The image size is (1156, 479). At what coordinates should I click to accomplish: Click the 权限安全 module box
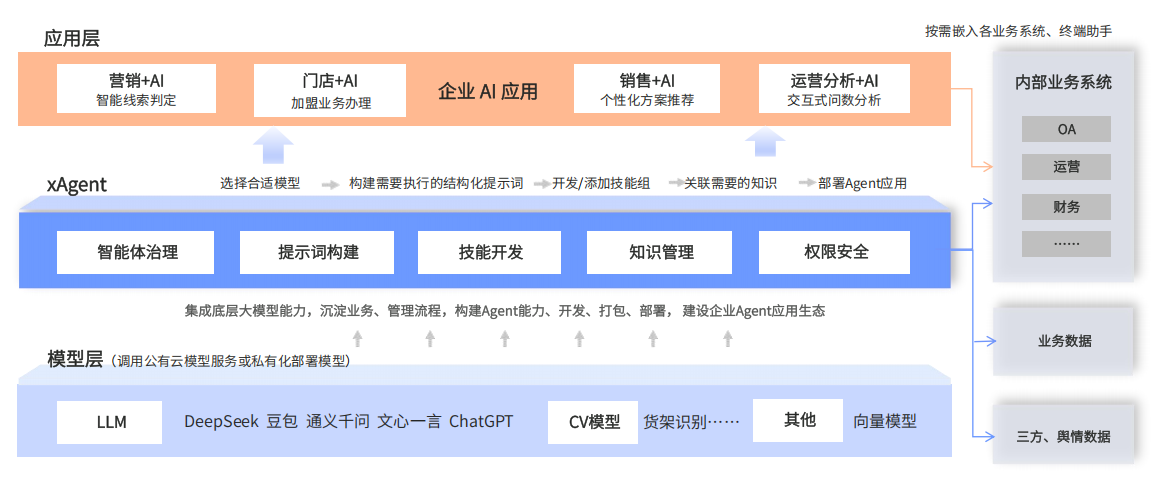click(835, 252)
